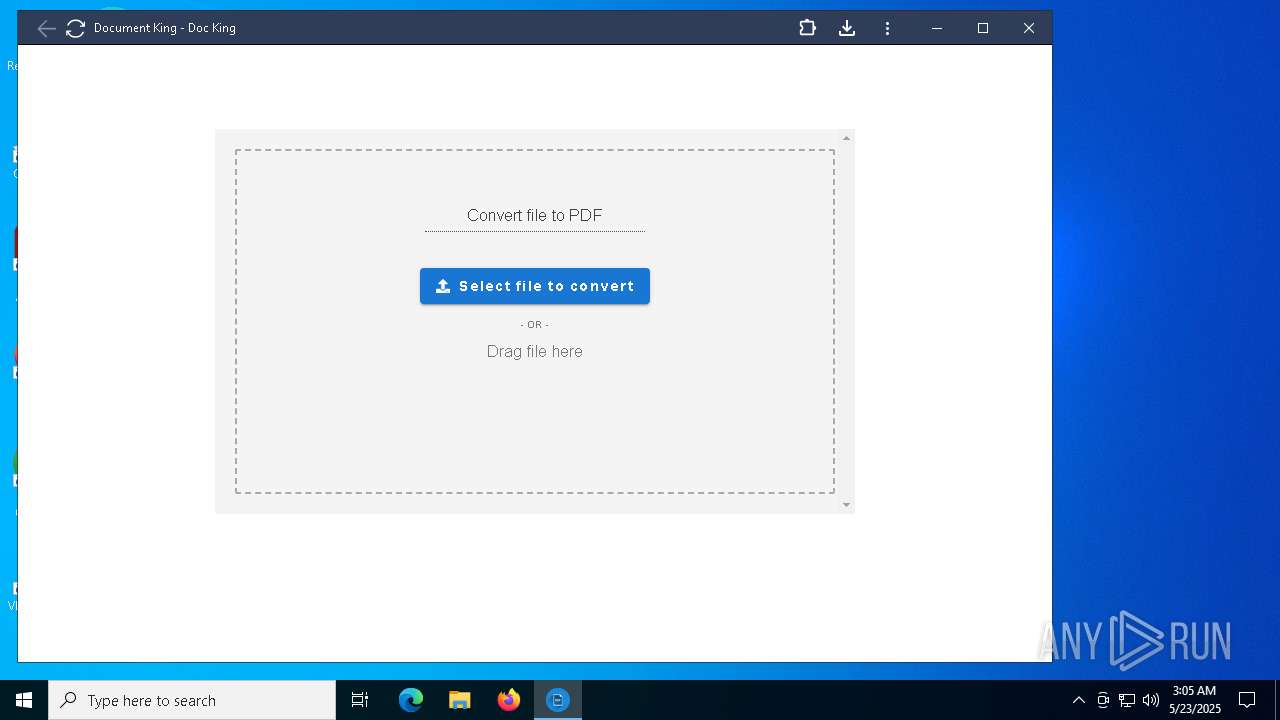Open the notification center icon

point(1247,700)
